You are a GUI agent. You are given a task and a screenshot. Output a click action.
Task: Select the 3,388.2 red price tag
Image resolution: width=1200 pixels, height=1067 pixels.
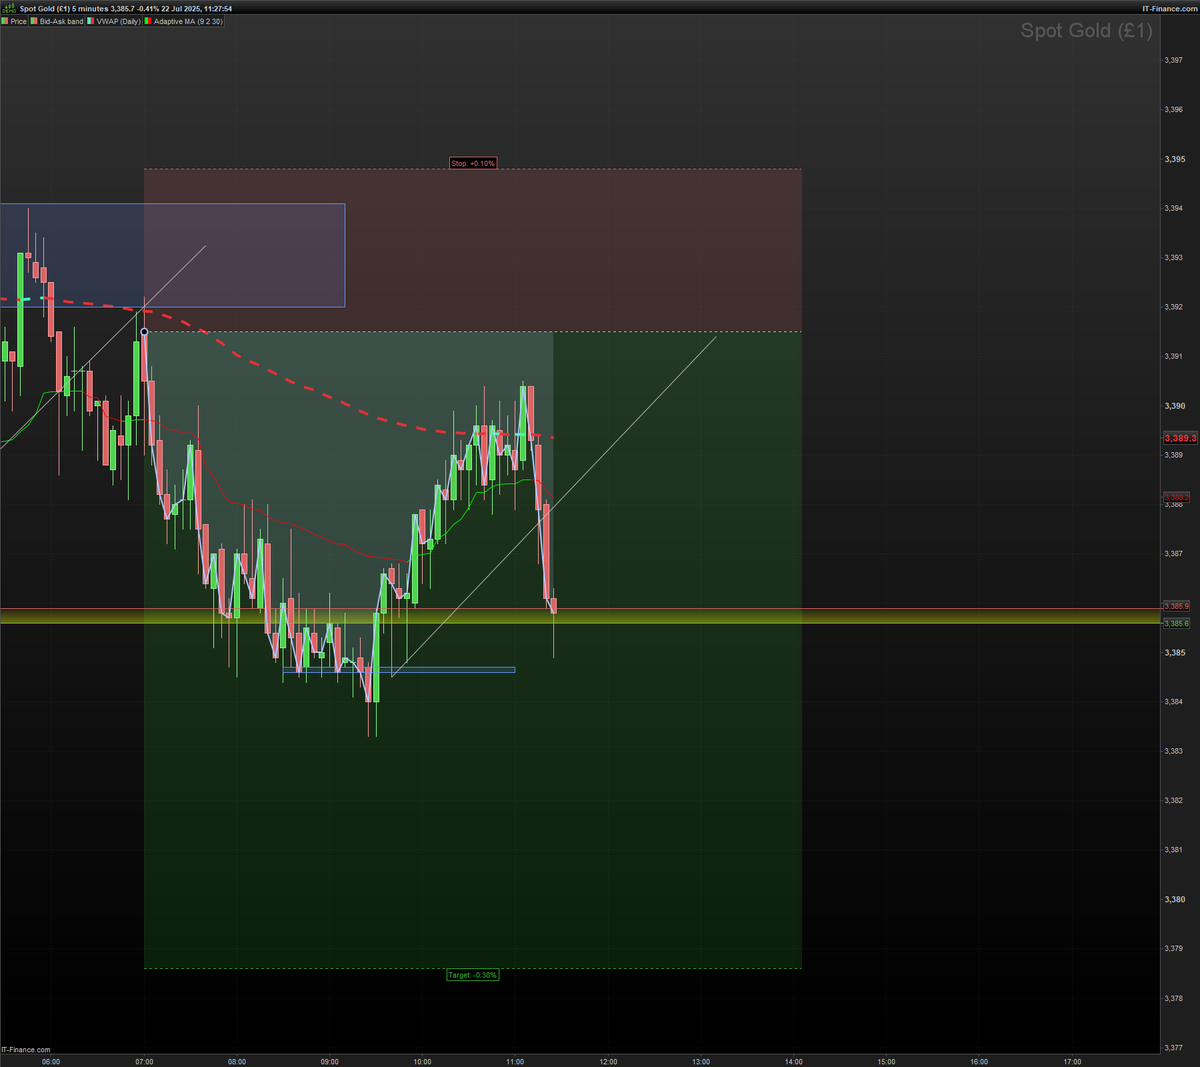coord(1175,497)
